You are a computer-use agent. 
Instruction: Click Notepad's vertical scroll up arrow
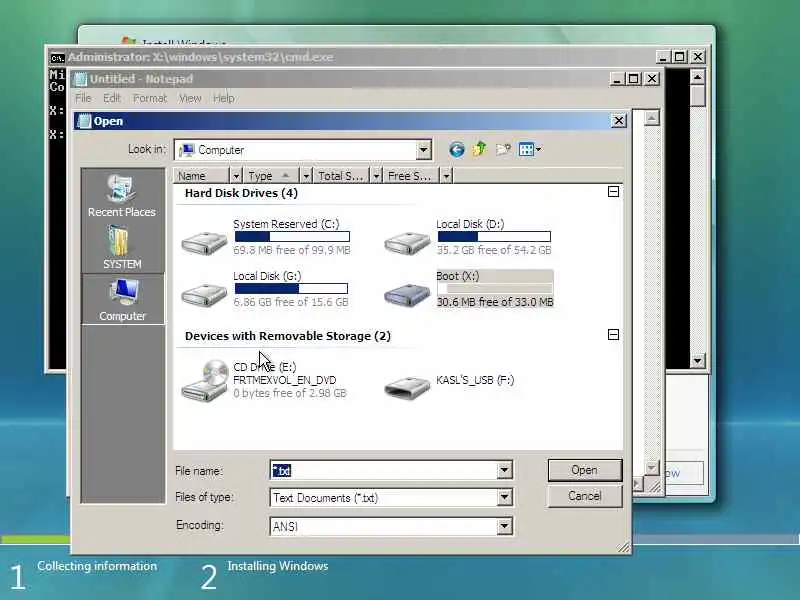(652, 118)
